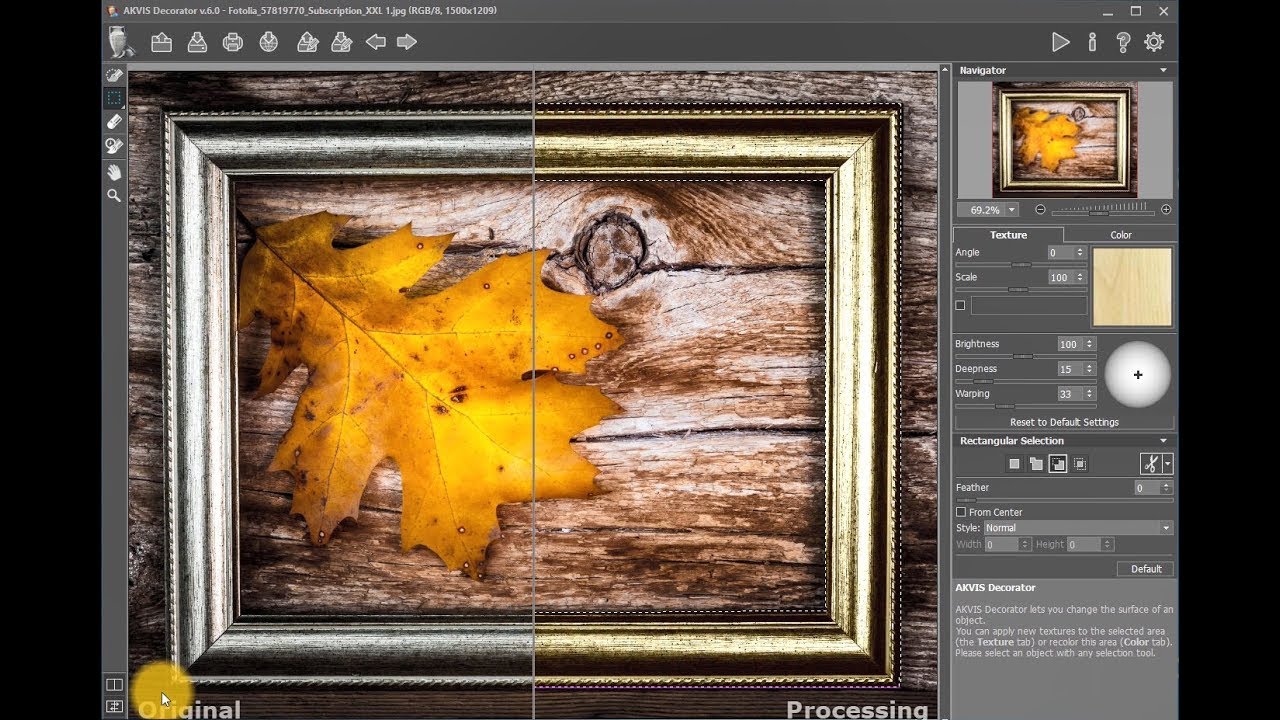Open help with the question mark icon

(x=1123, y=42)
